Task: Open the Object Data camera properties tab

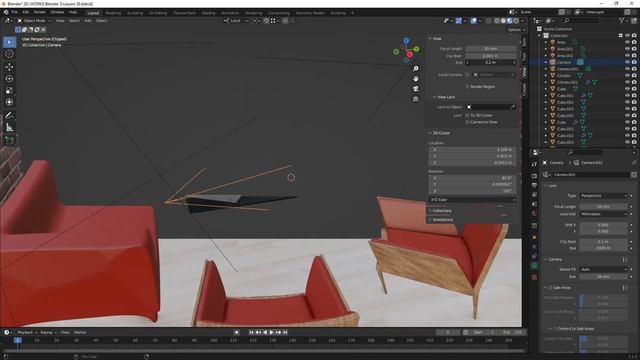Action: [x=534, y=266]
